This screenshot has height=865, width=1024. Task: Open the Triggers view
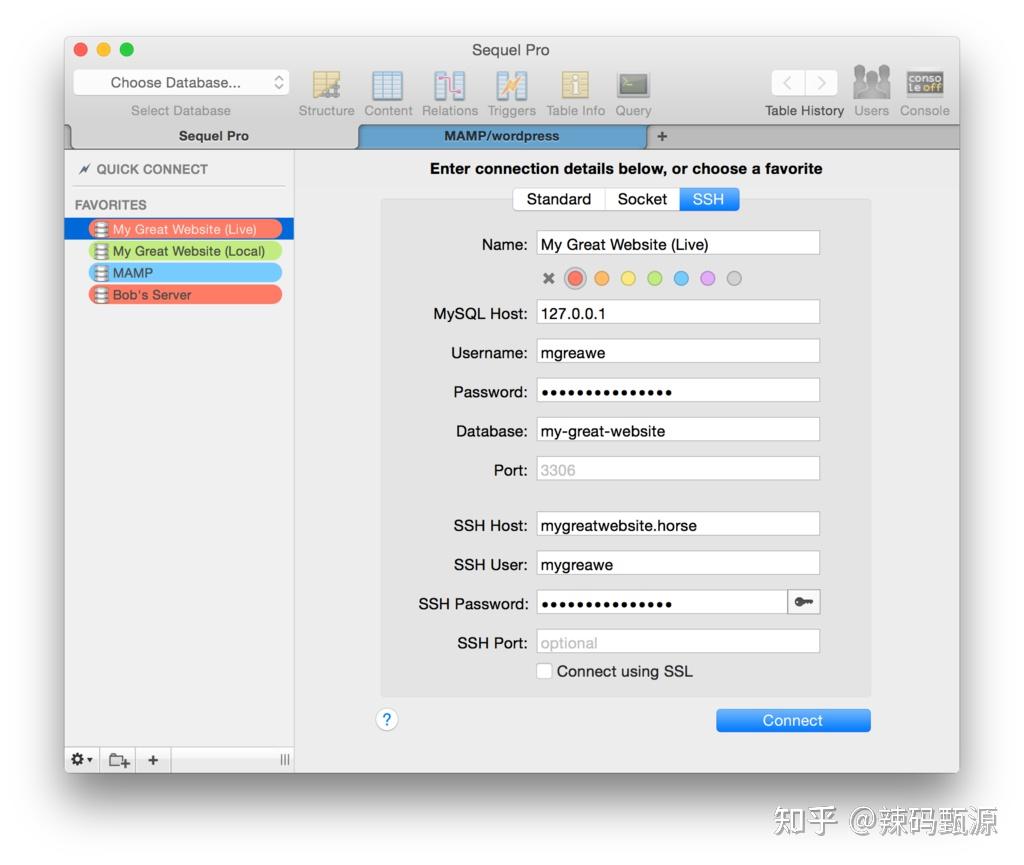[x=511, y=94]
